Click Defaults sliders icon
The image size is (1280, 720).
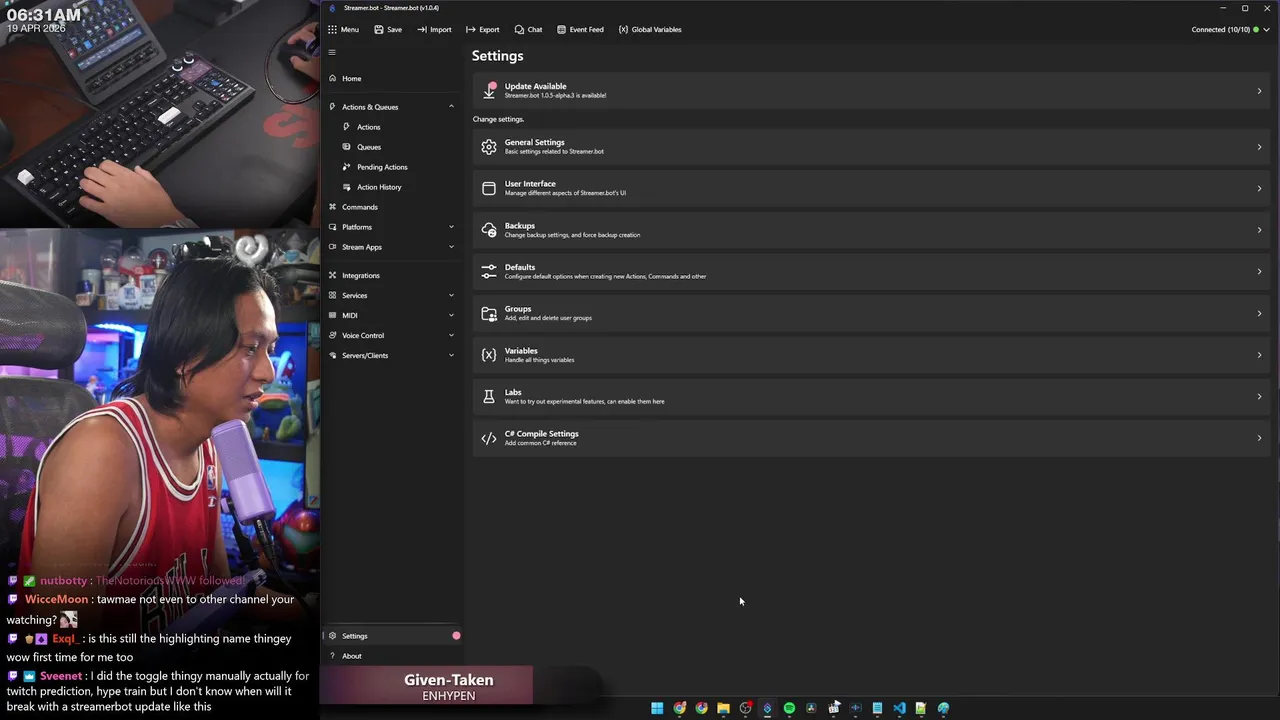point(489,271)
